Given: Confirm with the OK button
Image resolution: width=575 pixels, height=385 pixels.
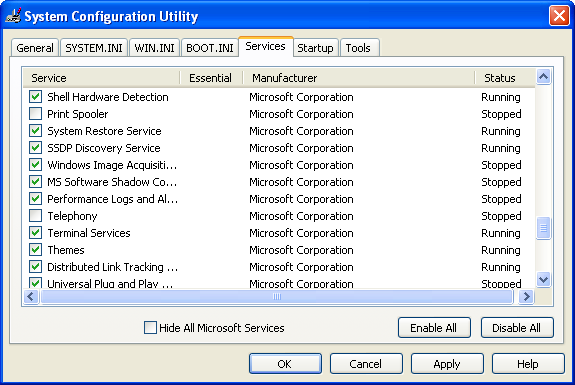Looking at the screenshot, I should 285,363.
